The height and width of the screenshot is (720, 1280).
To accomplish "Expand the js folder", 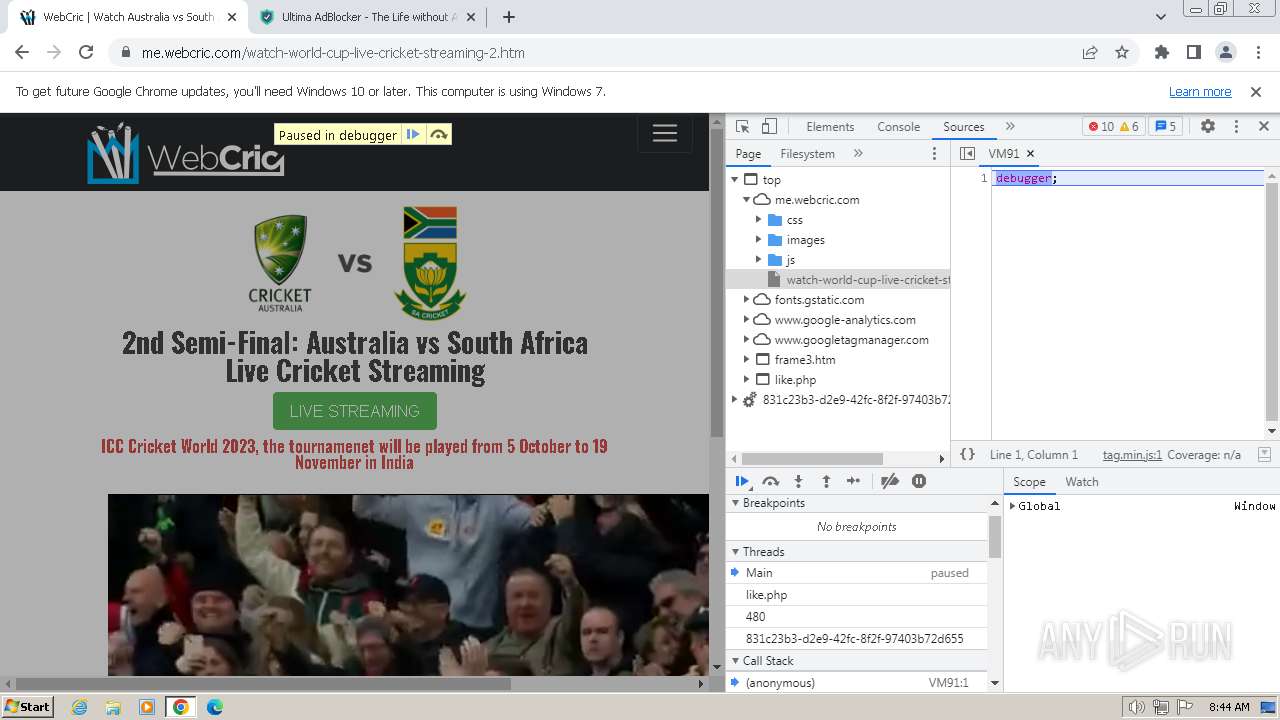I will [x=758, y=260].
